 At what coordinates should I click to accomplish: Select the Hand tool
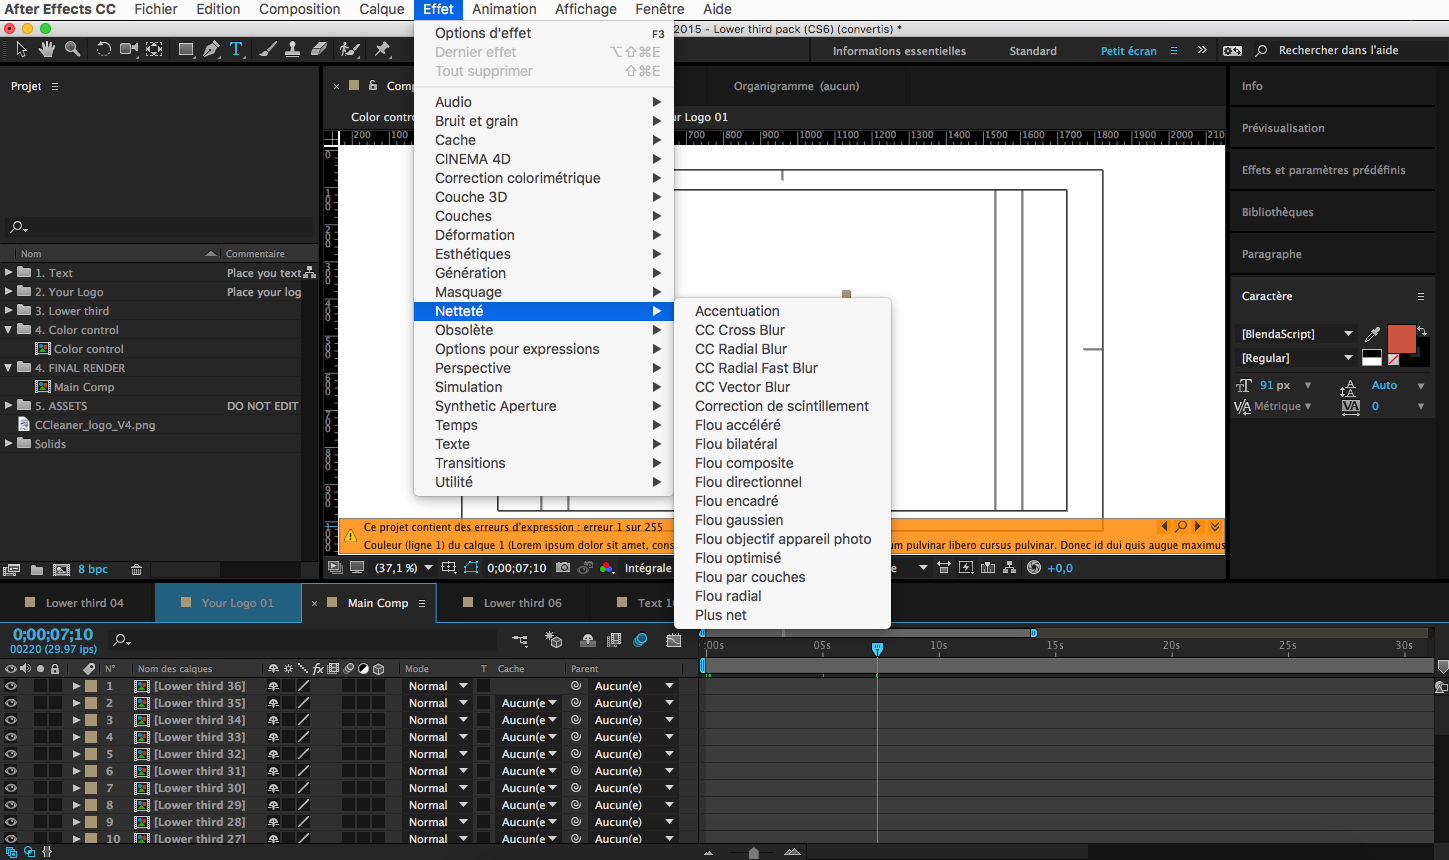coord(47,49)
